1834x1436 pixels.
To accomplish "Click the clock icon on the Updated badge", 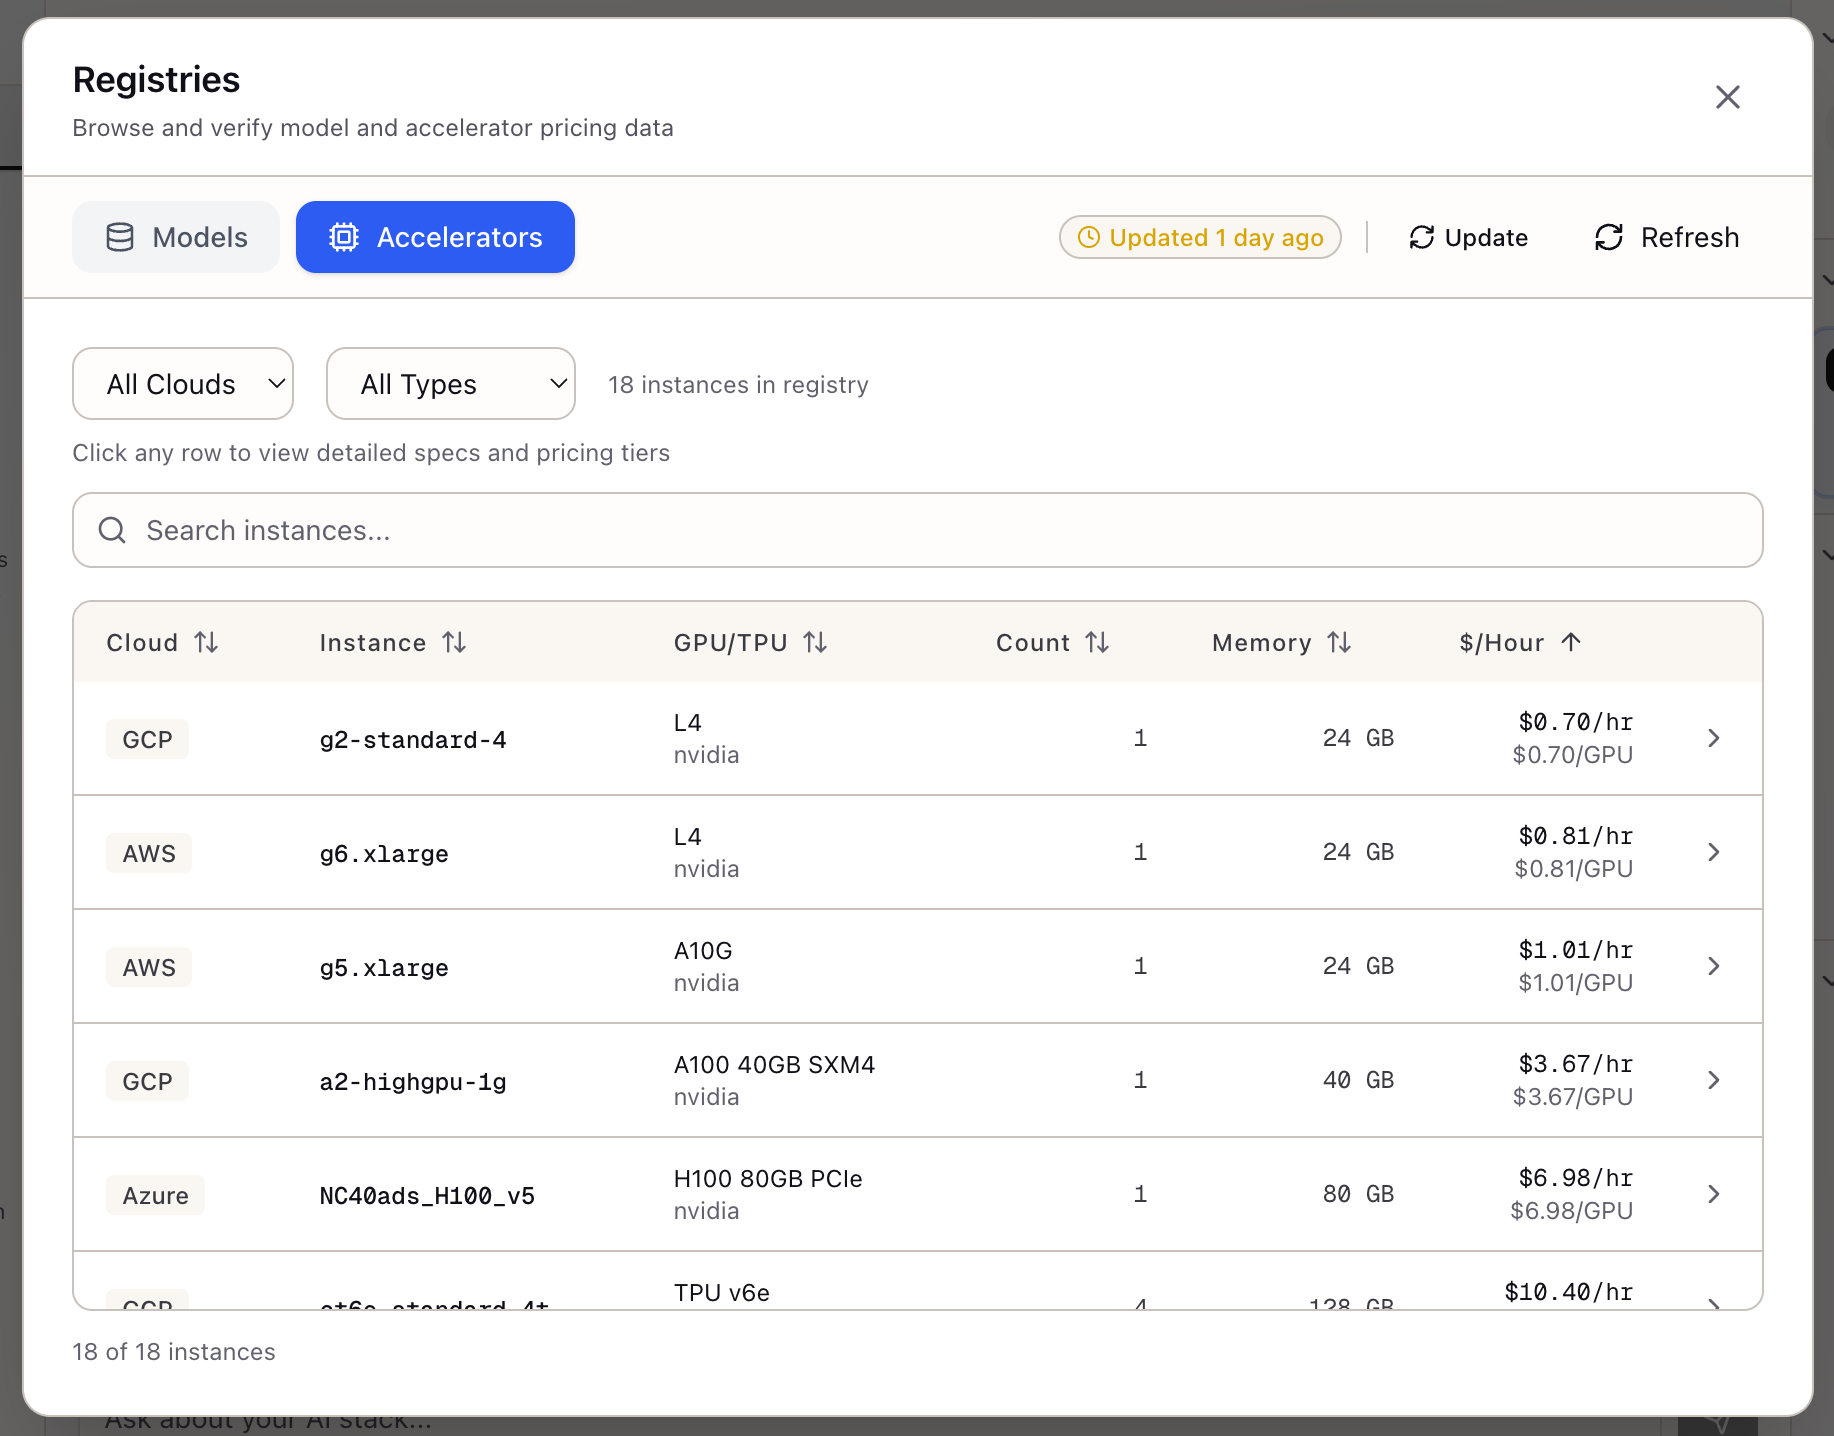I will (1090, 237).
